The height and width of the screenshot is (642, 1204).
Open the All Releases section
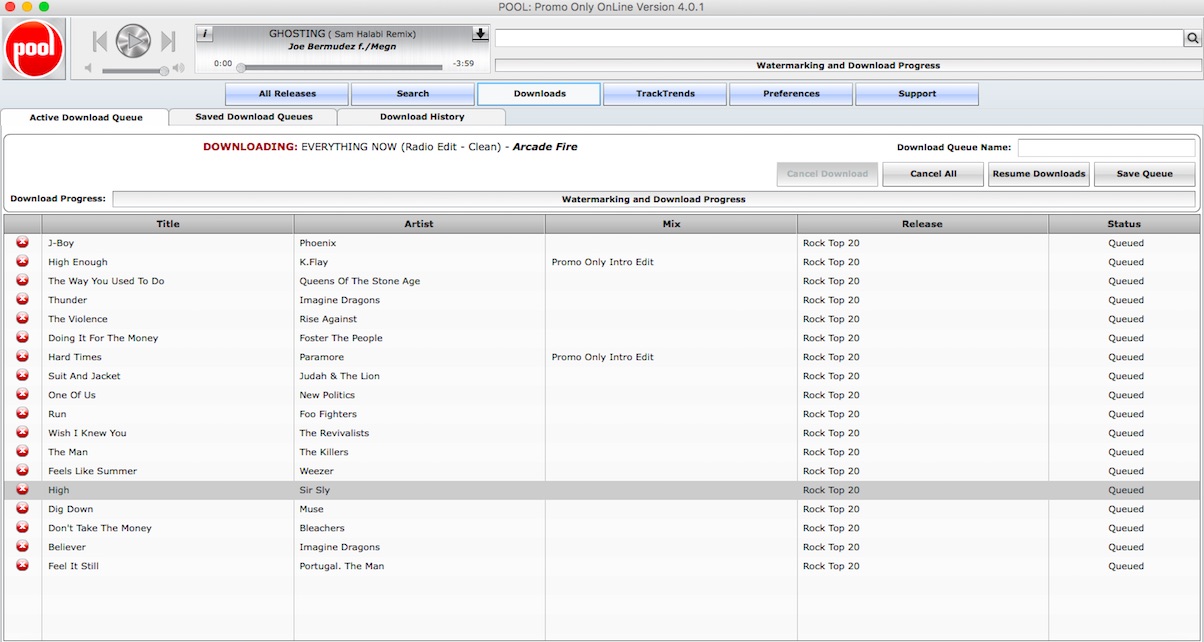click(287, 94)
